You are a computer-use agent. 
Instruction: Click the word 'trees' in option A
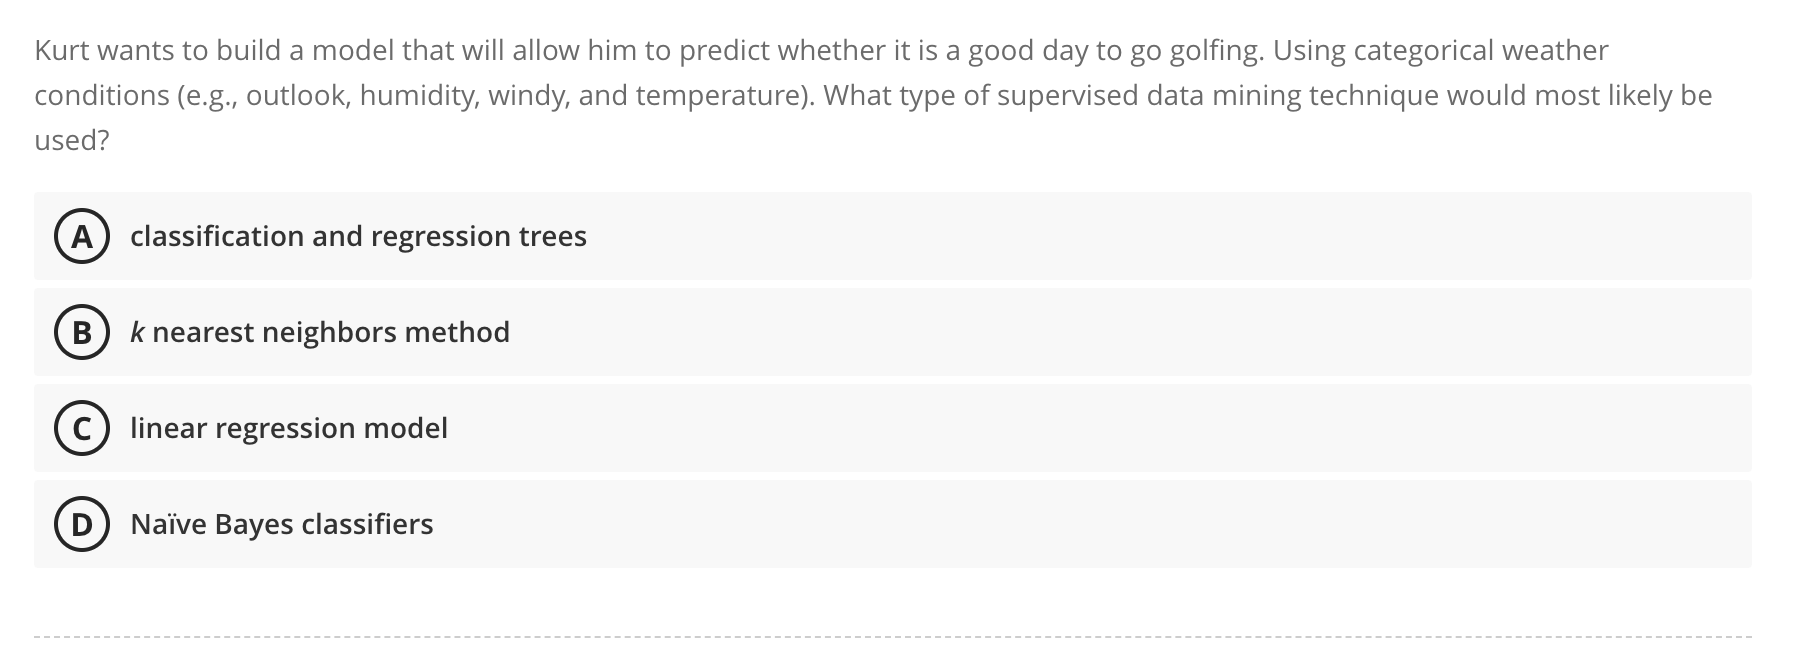552,236
